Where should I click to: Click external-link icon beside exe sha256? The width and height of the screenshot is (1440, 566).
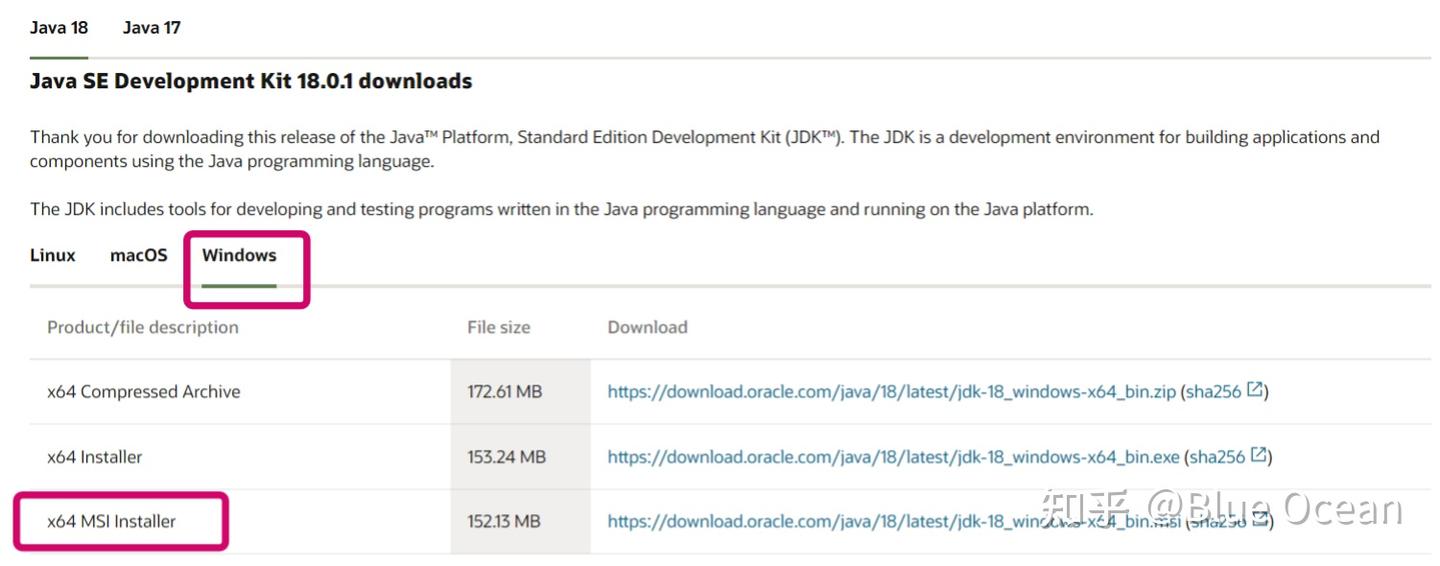[1259, 455]
